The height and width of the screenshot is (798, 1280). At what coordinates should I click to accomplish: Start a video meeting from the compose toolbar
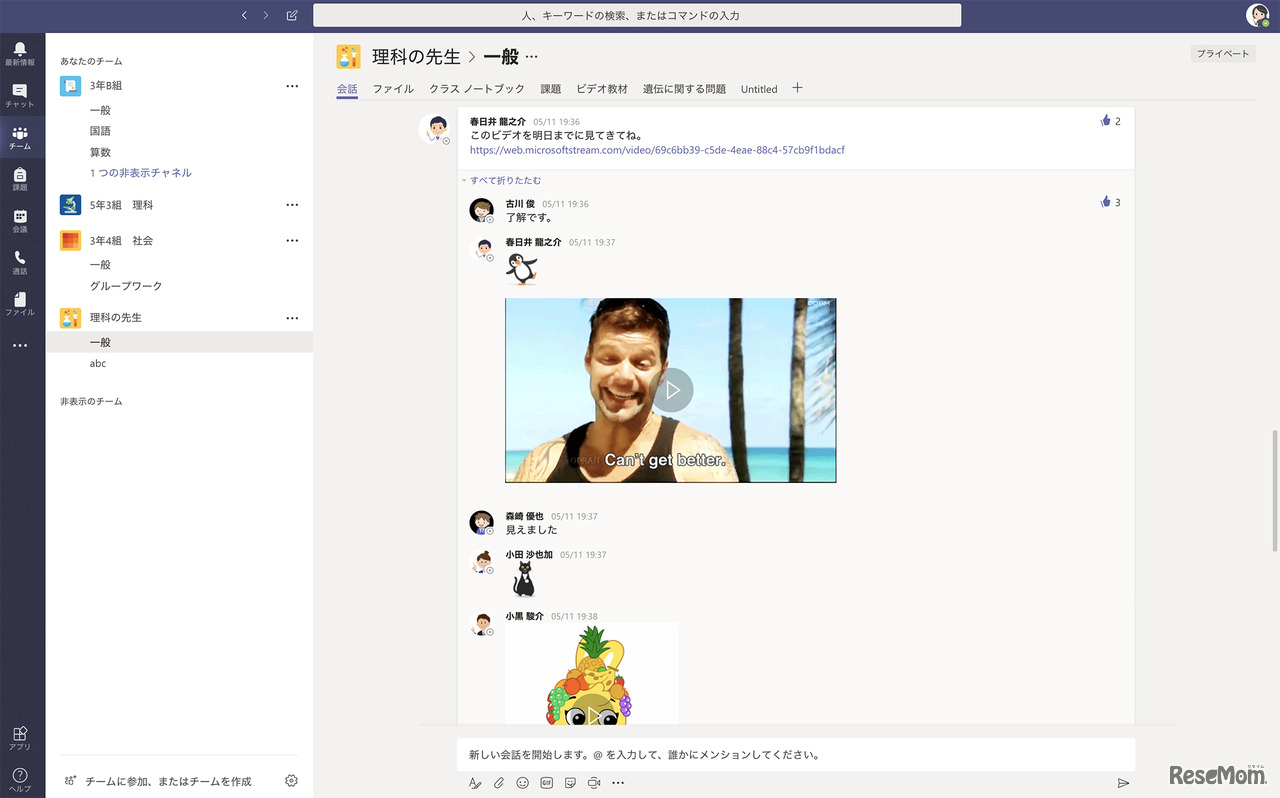[x=594, y=783]
